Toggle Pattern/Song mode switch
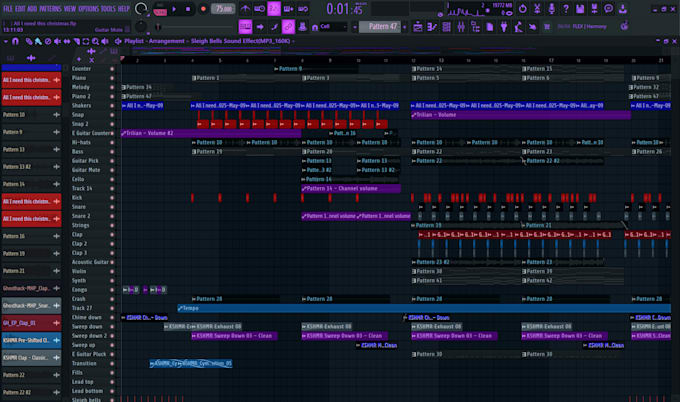 click(x=160, y=9)
